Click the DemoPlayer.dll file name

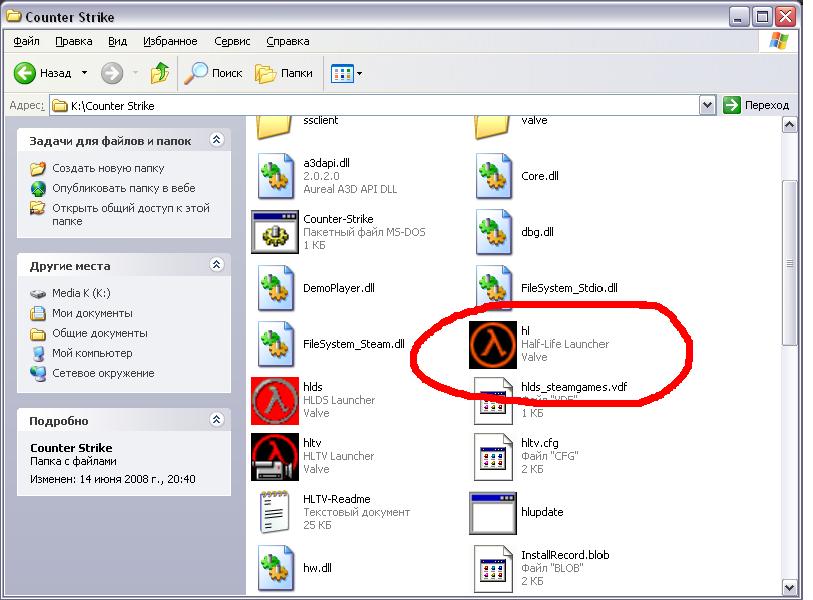pos(339,288)
